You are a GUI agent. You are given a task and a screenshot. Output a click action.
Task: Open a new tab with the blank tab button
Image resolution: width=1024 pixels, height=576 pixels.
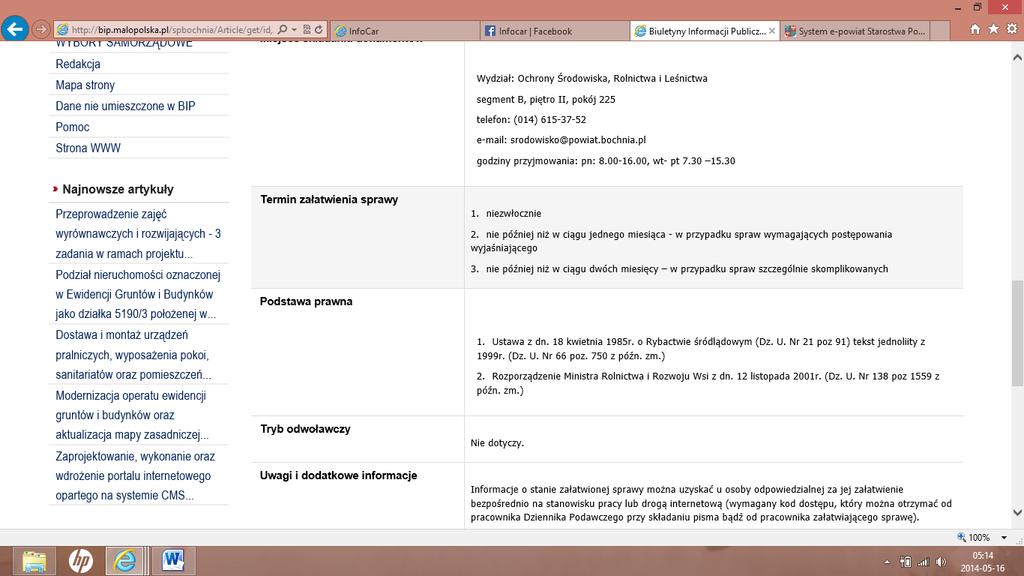(939, 31)
